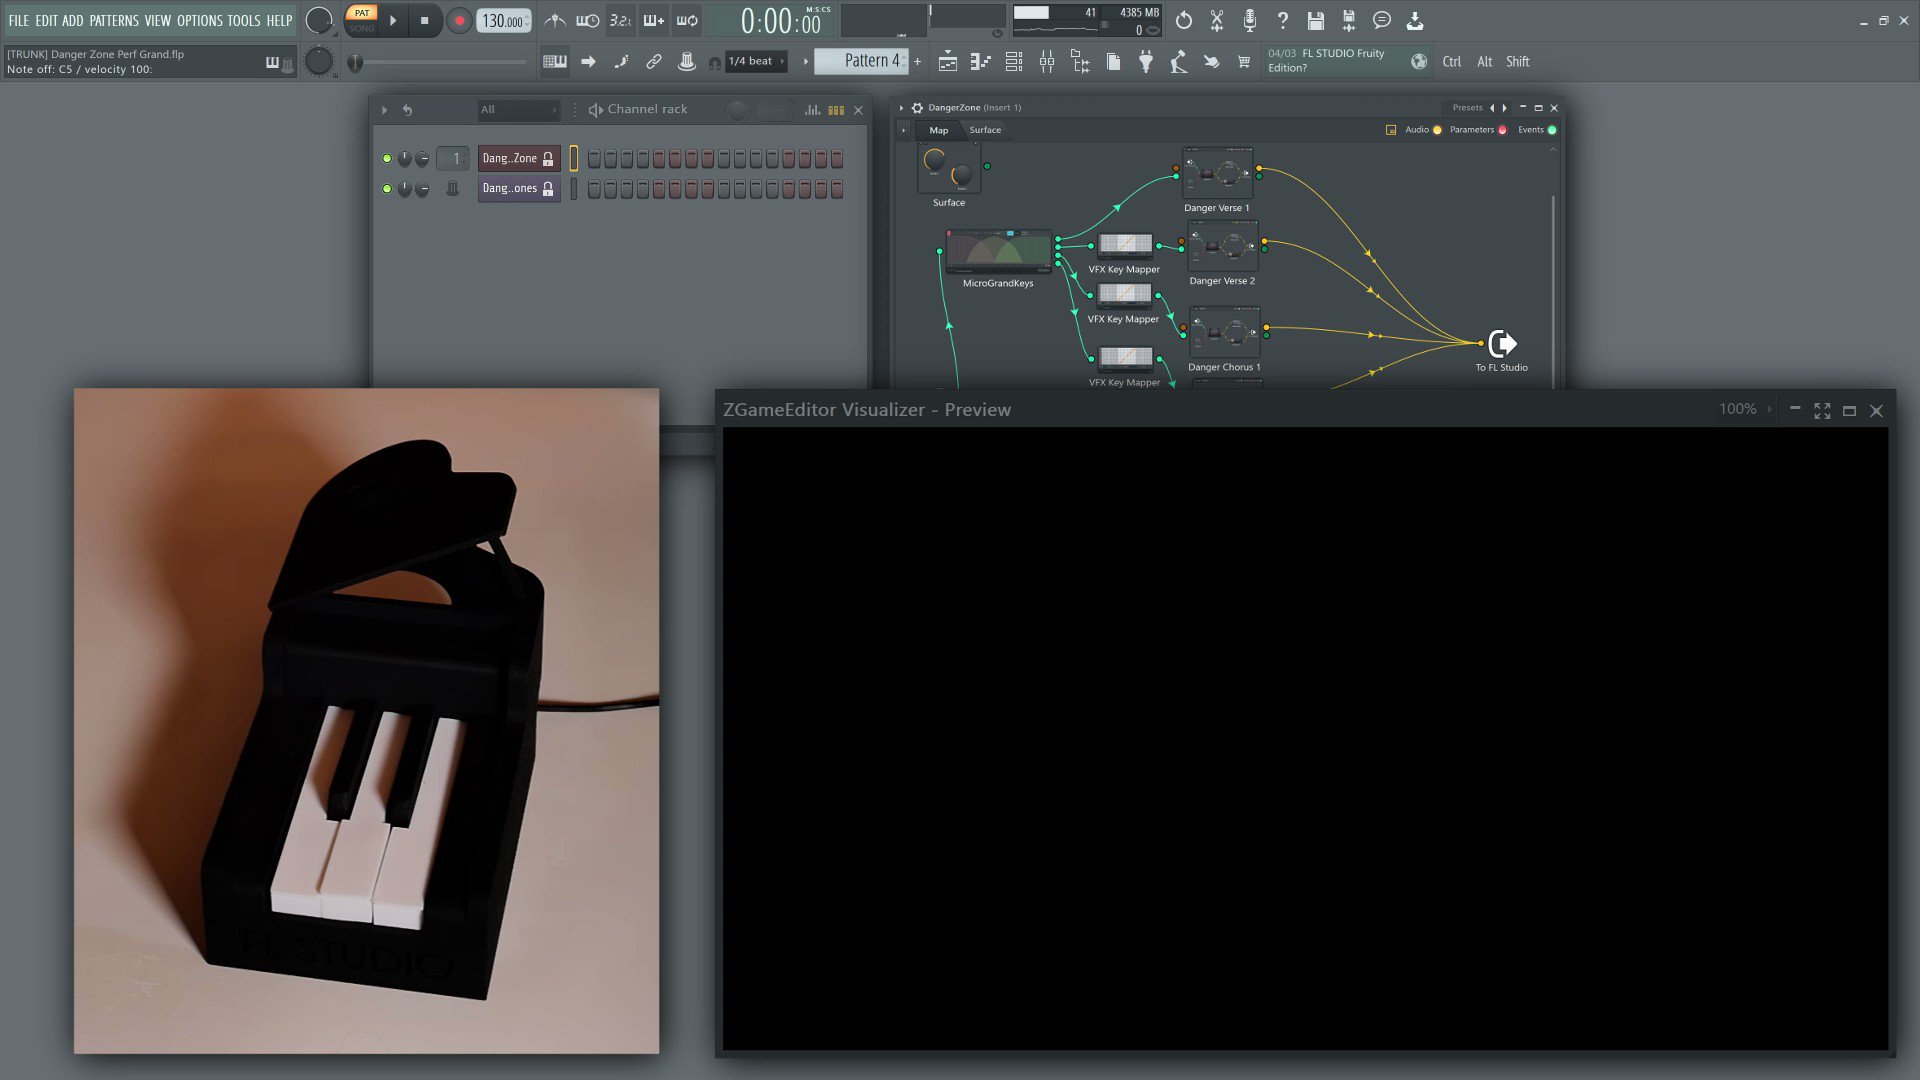Click the one-click audio recording microphone
This screenshot has height=1080, width=1920.
[1250, 20]
